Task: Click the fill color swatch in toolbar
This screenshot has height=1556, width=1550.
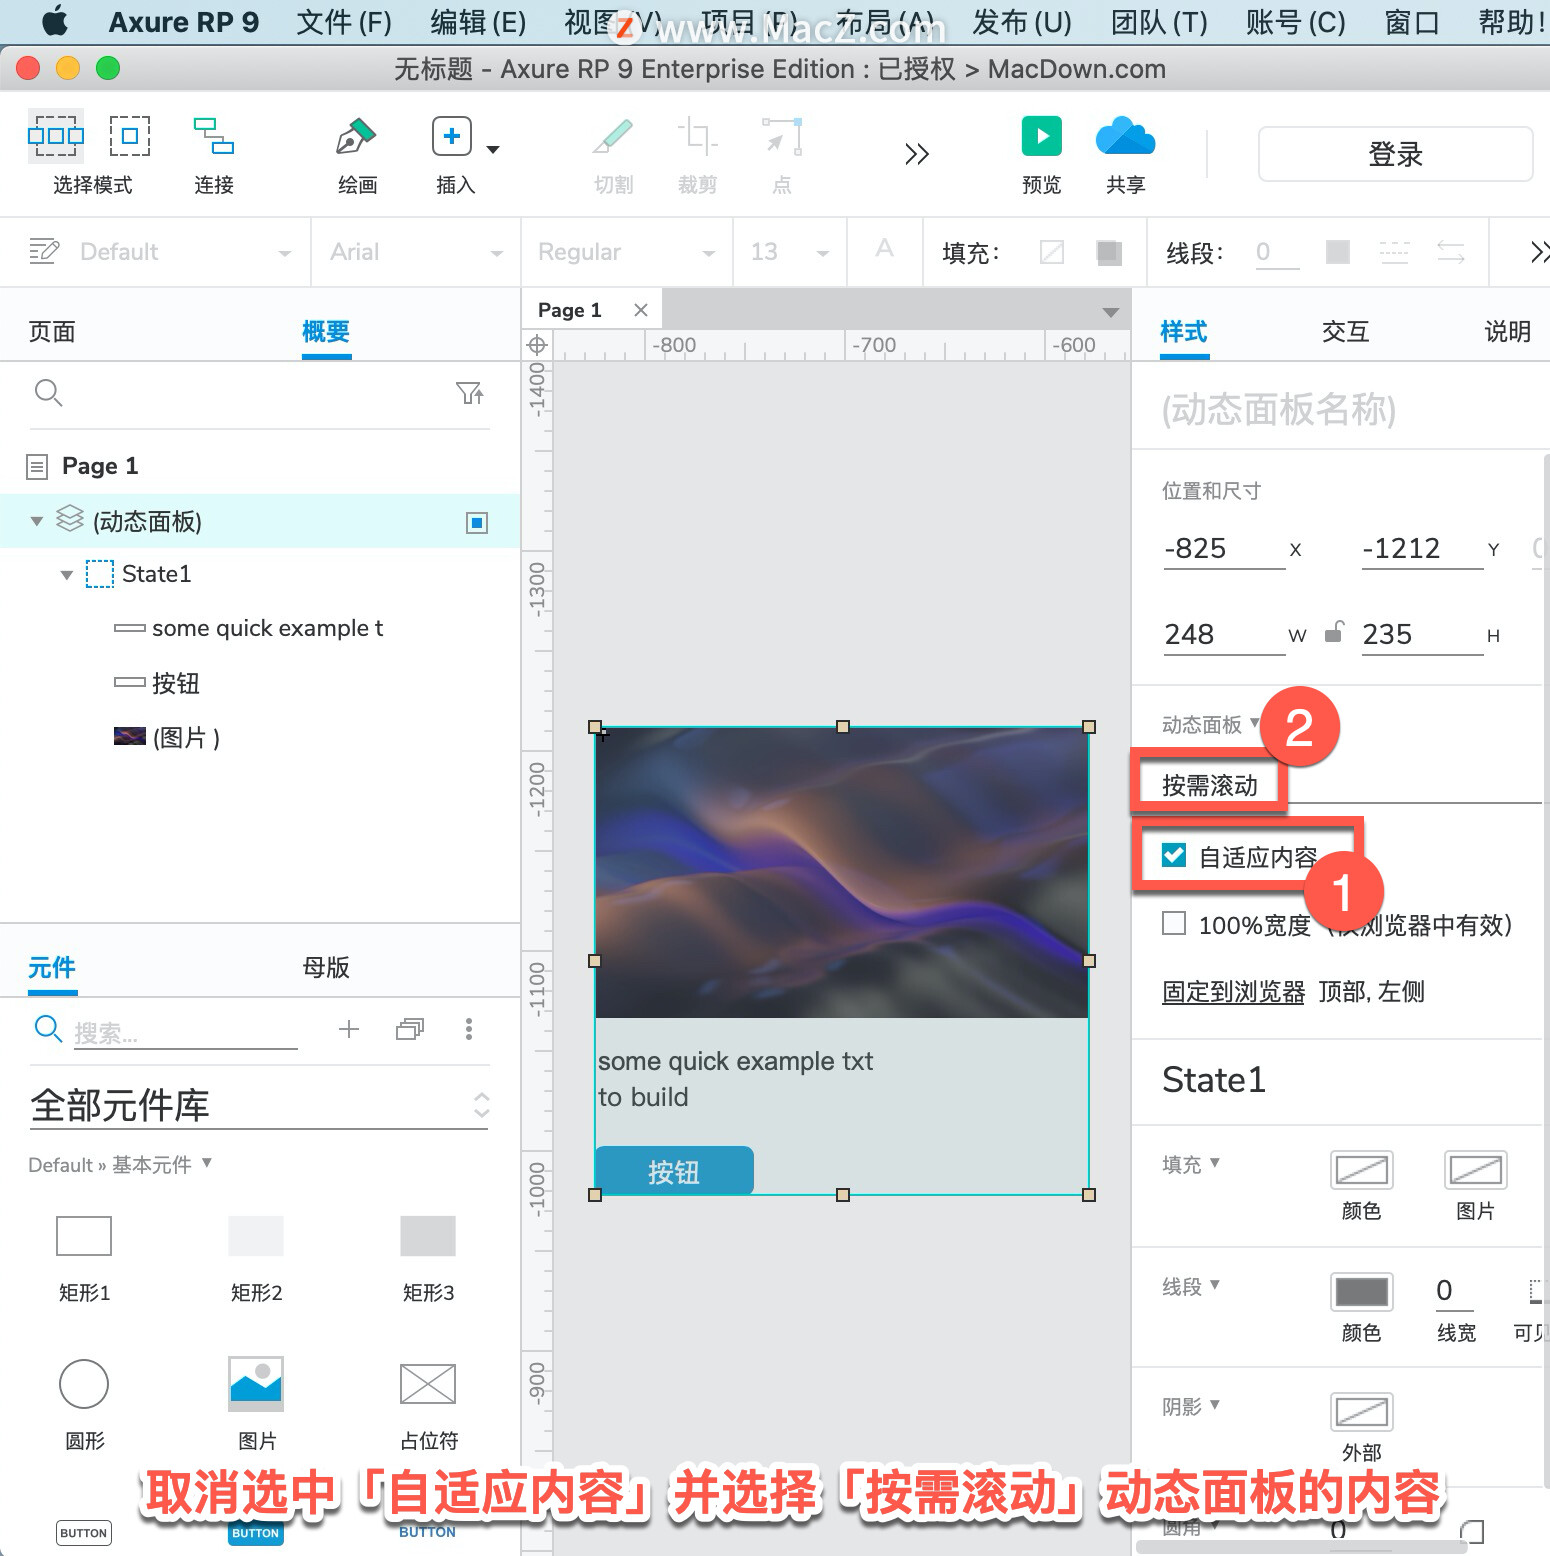Action: click(1052, 252)
